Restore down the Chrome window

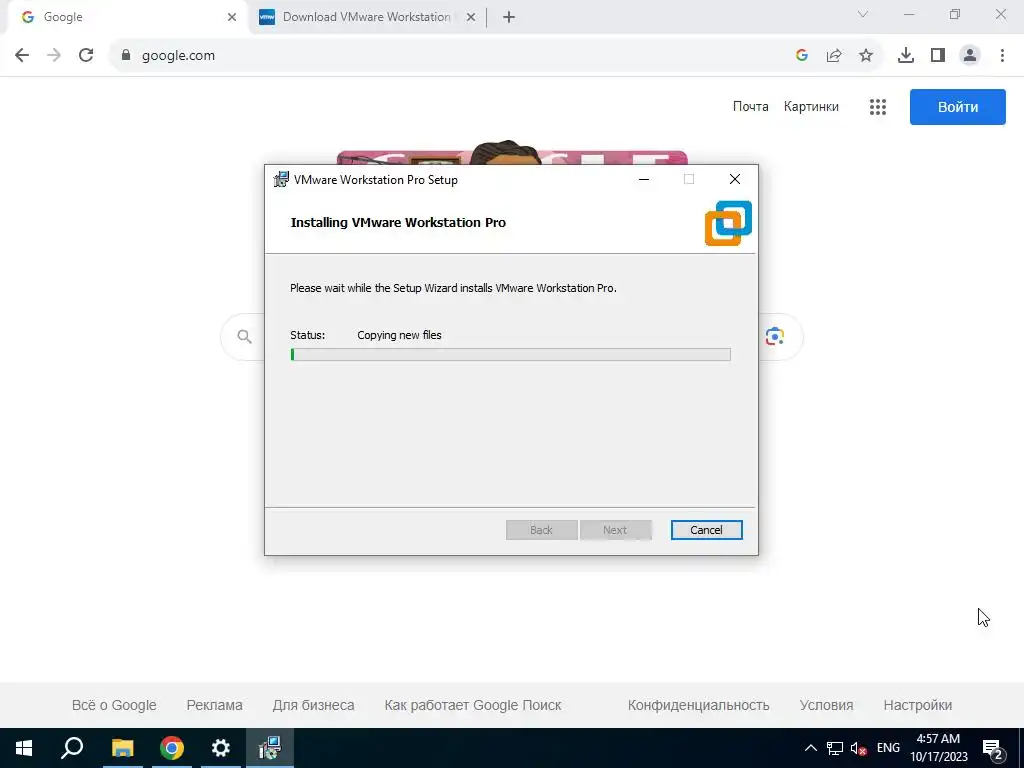point(955,14)
